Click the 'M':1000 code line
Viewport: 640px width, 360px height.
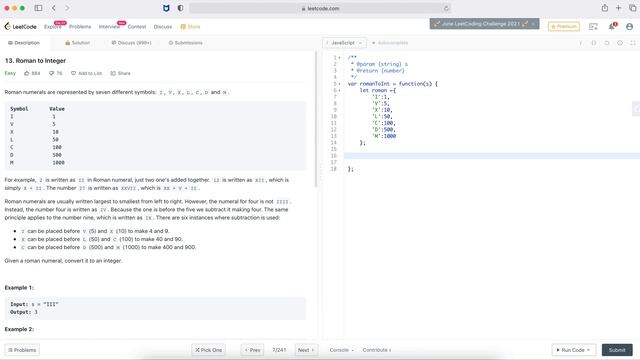coord(384,136)
